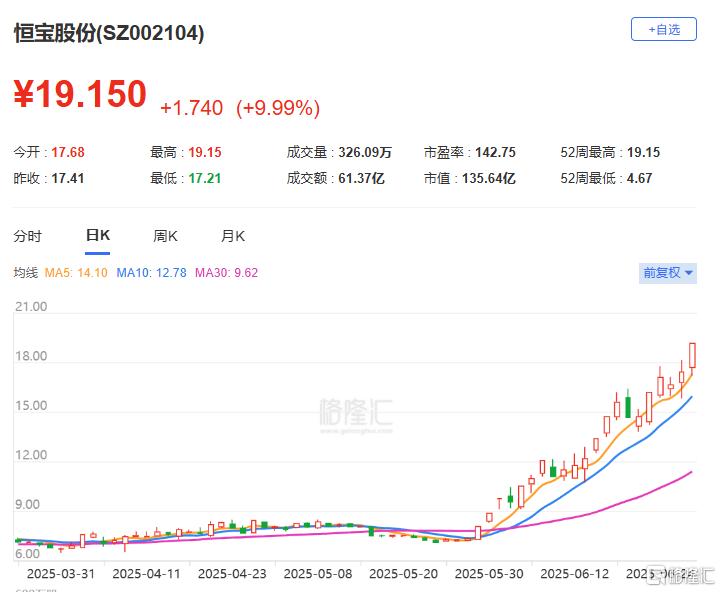Viewport: 721px width, 592px height.
Task: Switch to the 分时 chart tab
Action: pos(28,236)
